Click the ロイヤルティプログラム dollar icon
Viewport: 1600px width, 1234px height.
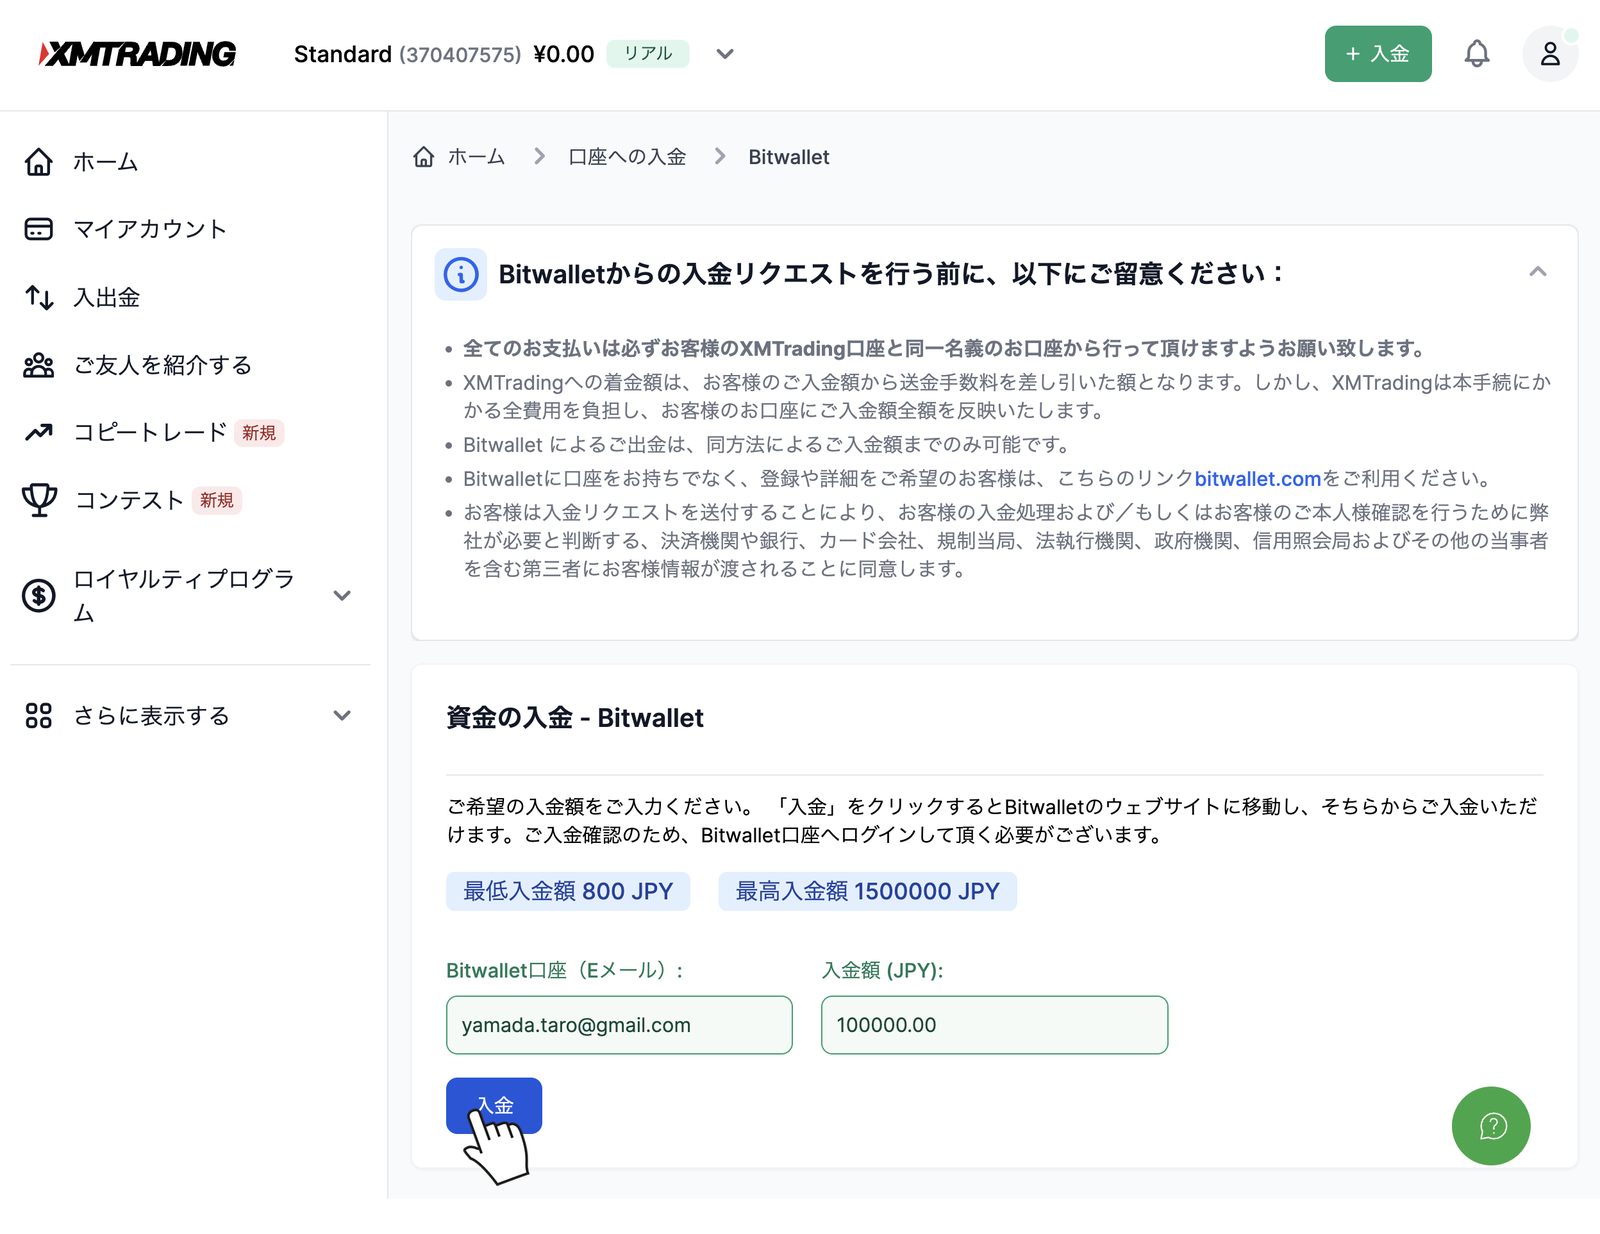click(x=39, y=596)
